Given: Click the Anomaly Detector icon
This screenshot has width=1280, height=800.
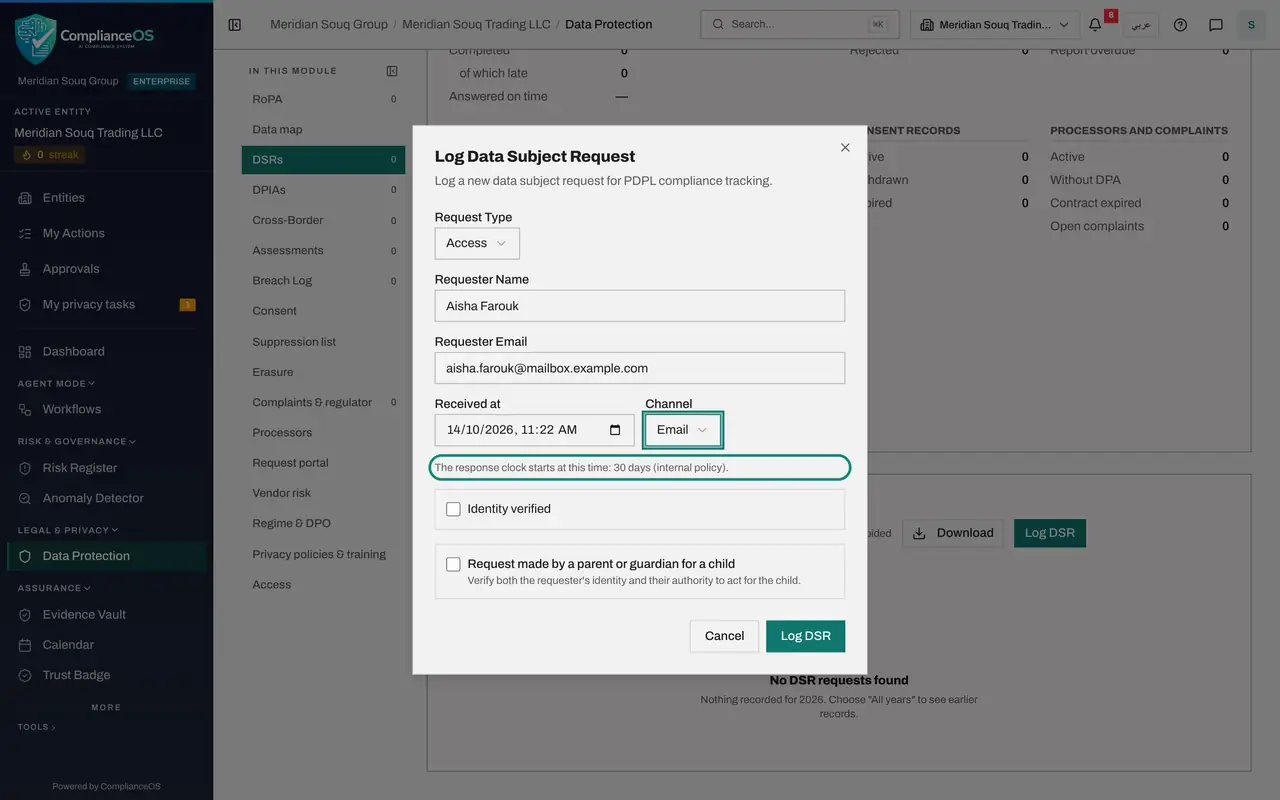Looking at the screenshot, I should click(x=25, y=498).
